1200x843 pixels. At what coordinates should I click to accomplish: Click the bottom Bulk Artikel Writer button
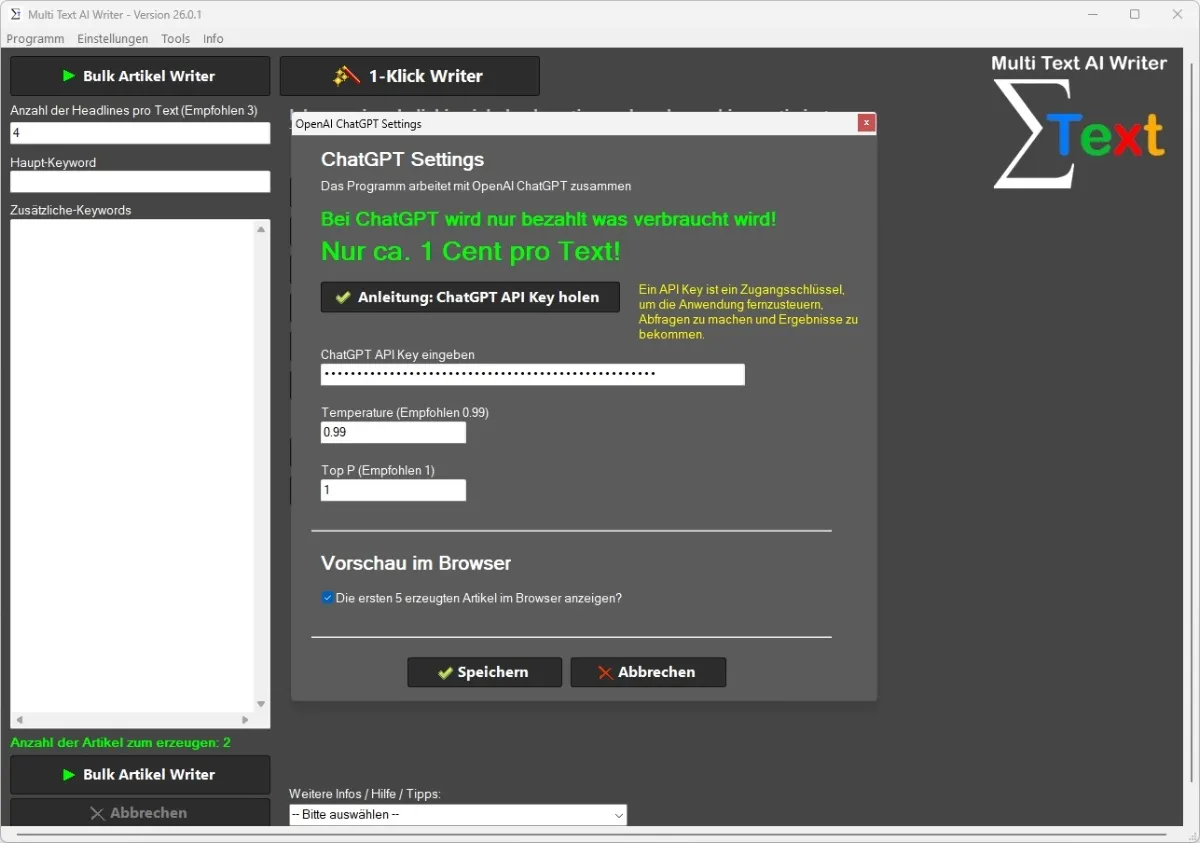[x=140, y=774]
